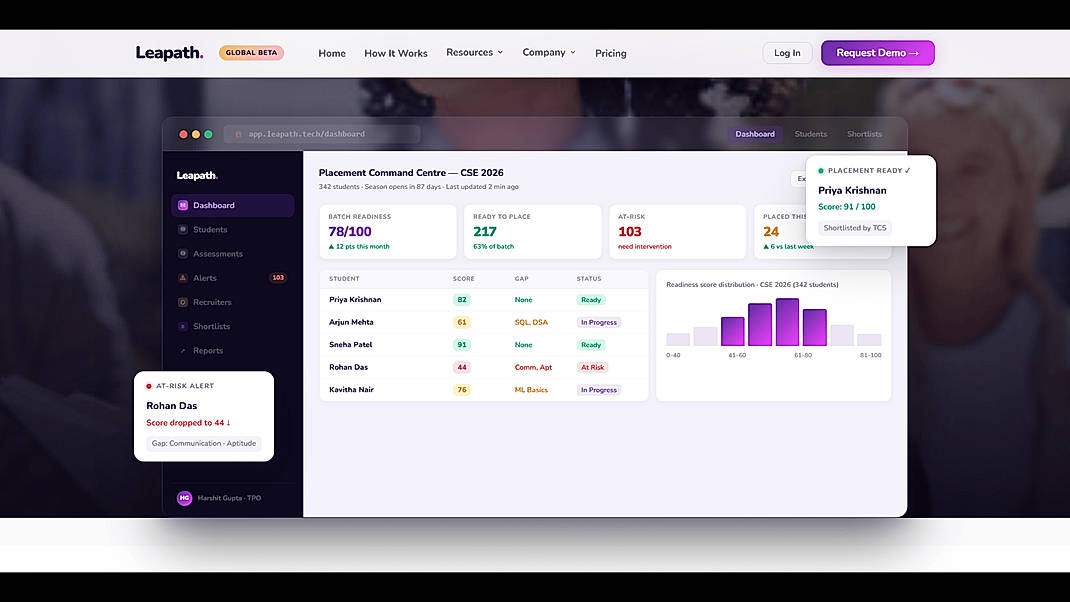Expand the Resources dropdown menu

474,53
